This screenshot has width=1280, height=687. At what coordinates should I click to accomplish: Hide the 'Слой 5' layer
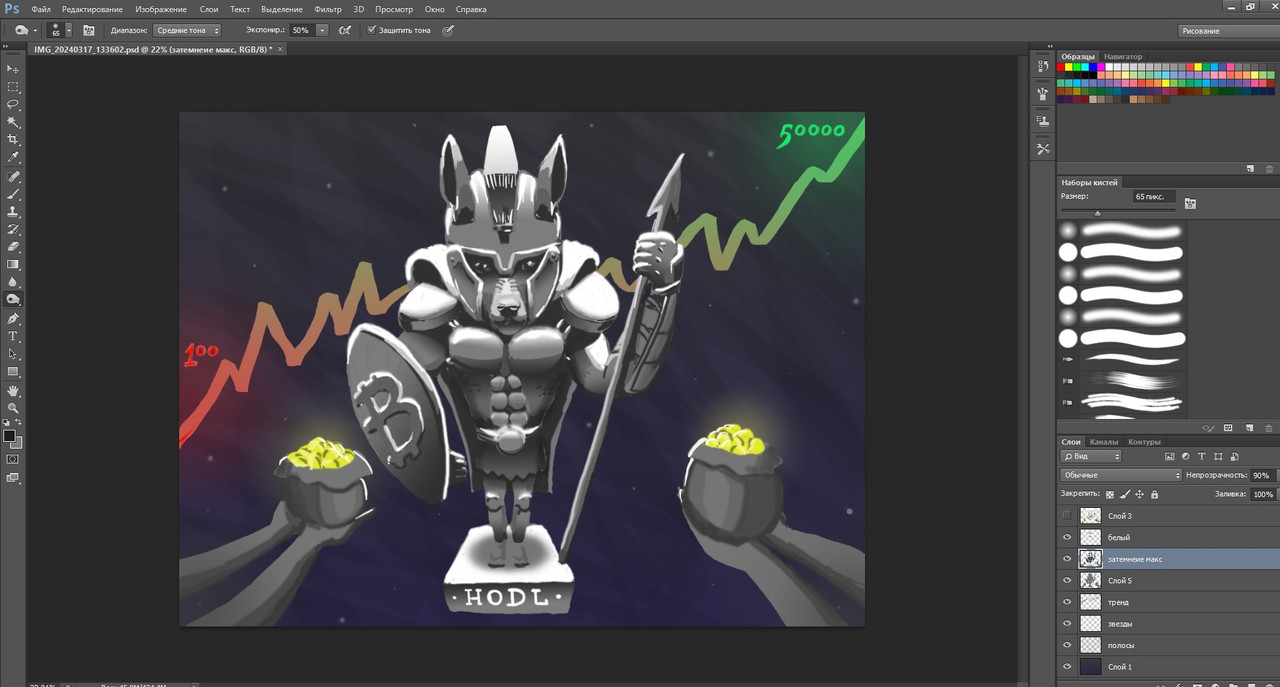1067,581
